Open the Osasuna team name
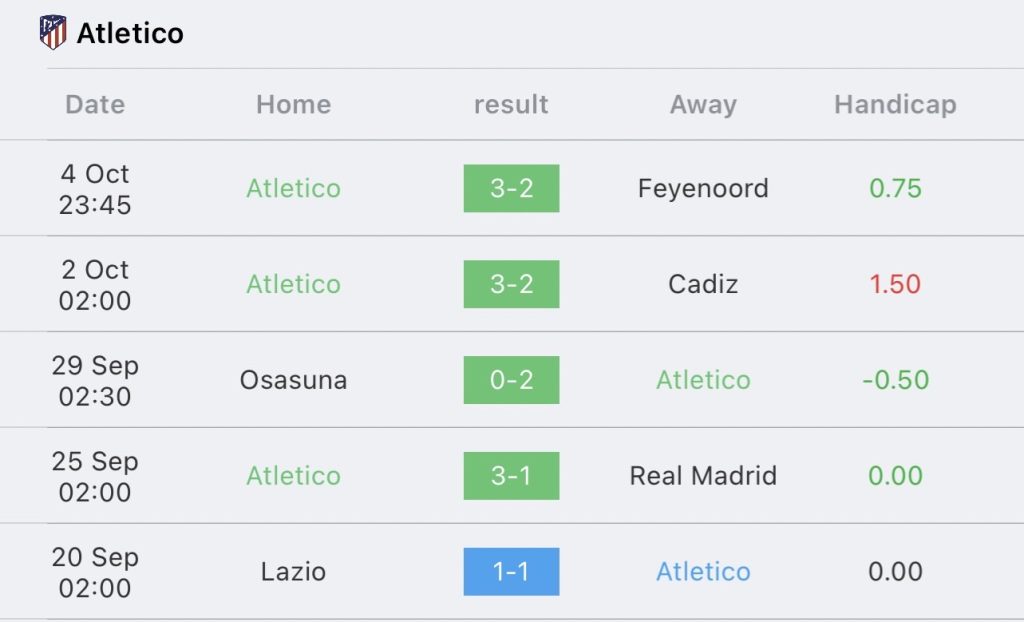This screenshot has width=1024, height=622. (293, 380)
